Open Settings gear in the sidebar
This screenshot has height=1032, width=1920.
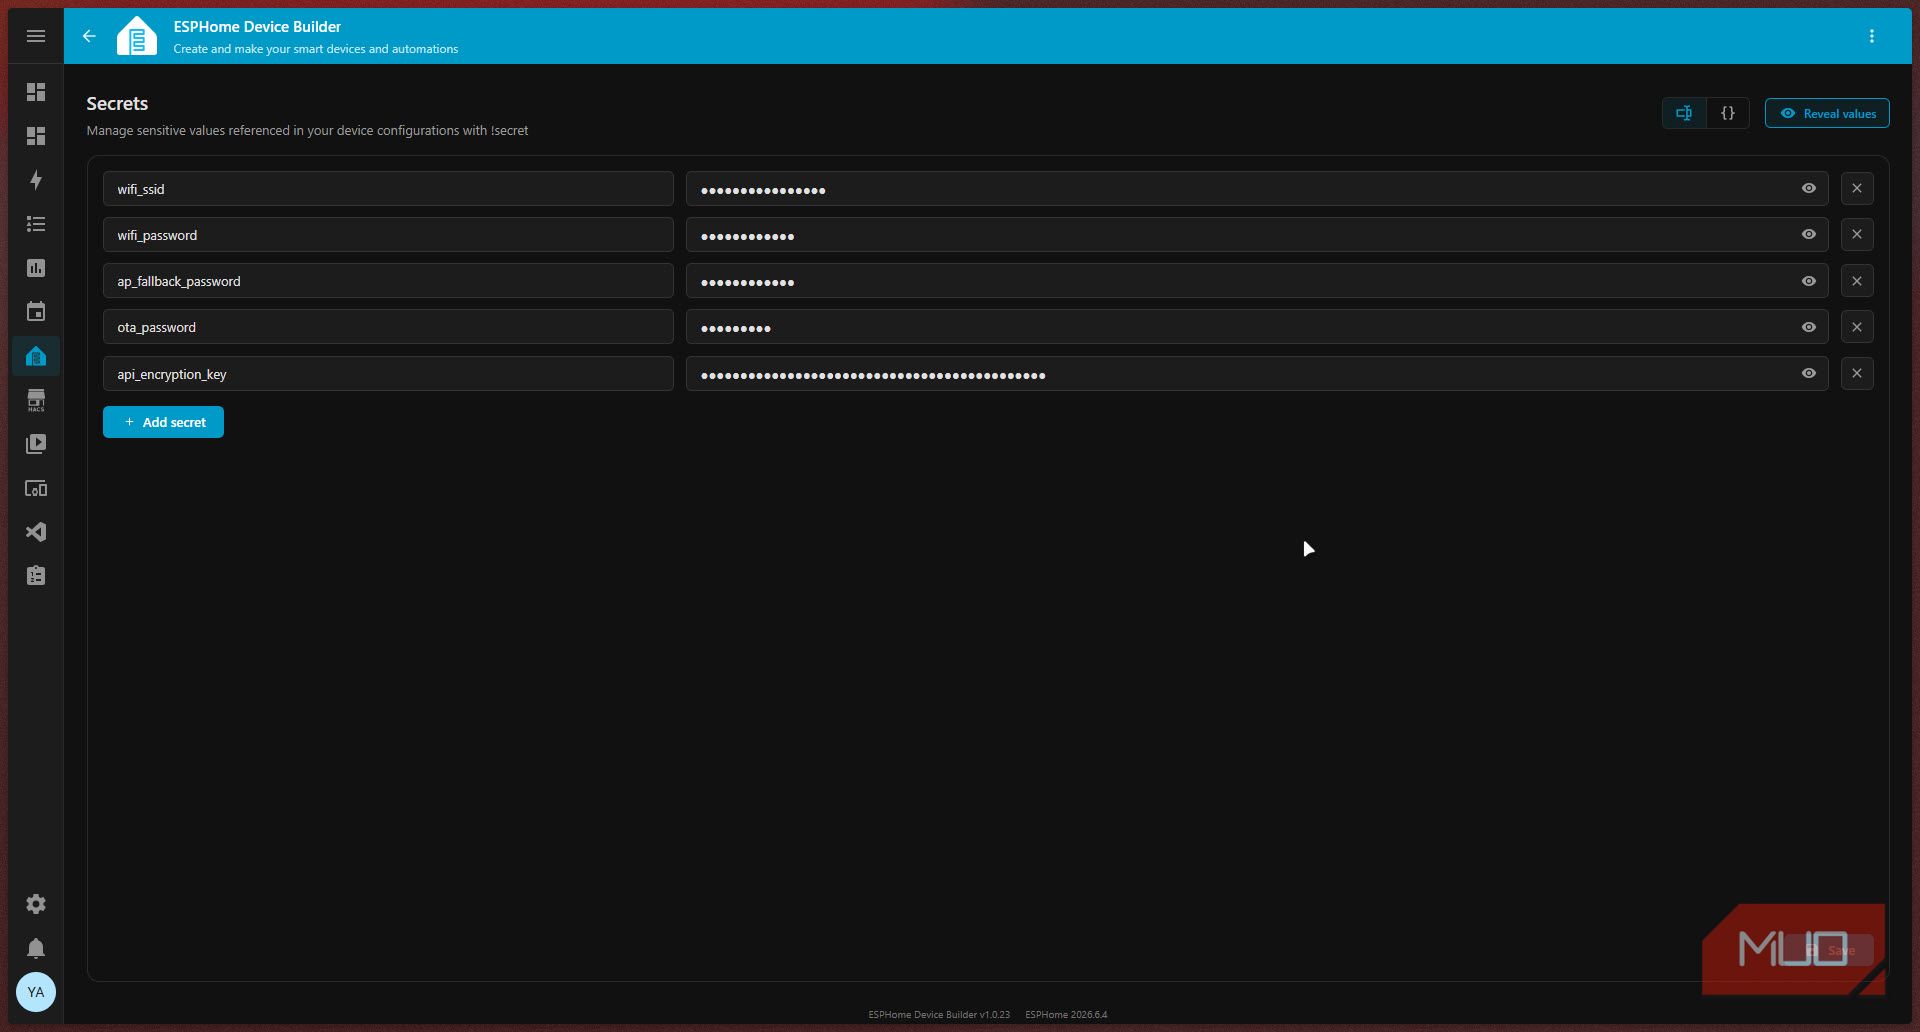(x=36, y=904)
